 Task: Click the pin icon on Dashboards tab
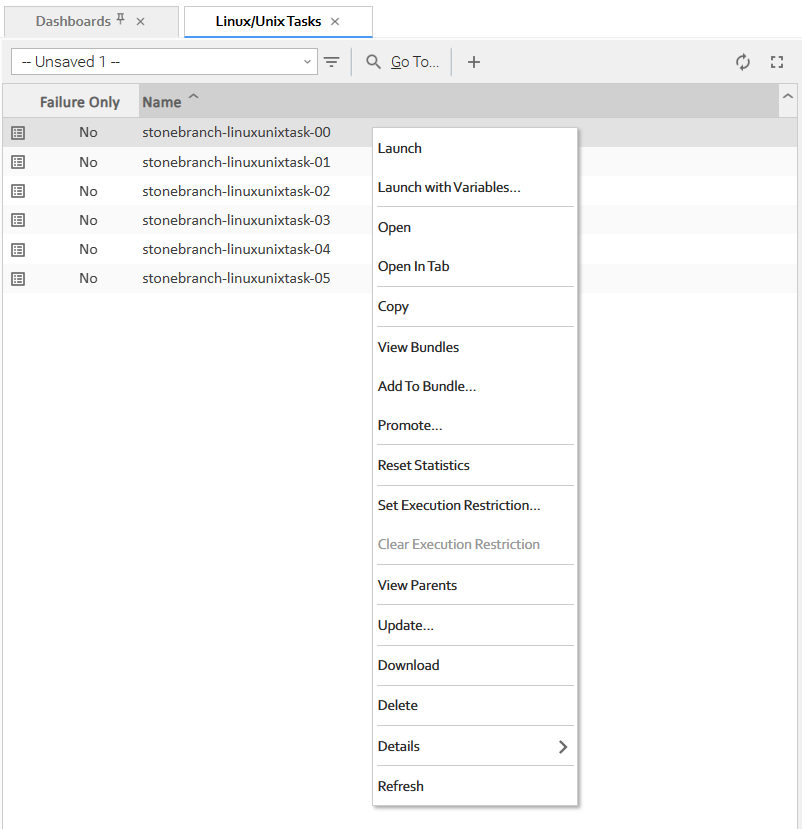click(121, 20)
